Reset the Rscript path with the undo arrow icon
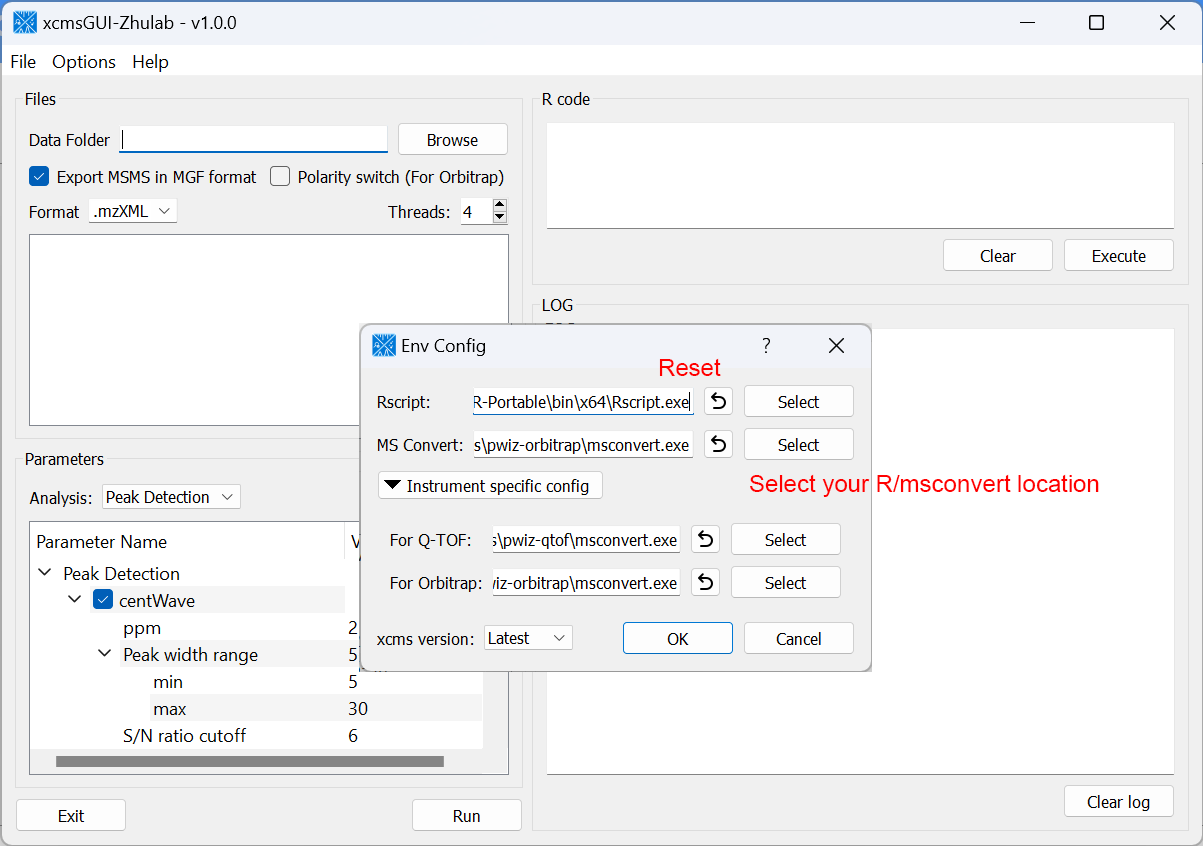Screen dimensions: 1204x846 click(x=718, y=402)
